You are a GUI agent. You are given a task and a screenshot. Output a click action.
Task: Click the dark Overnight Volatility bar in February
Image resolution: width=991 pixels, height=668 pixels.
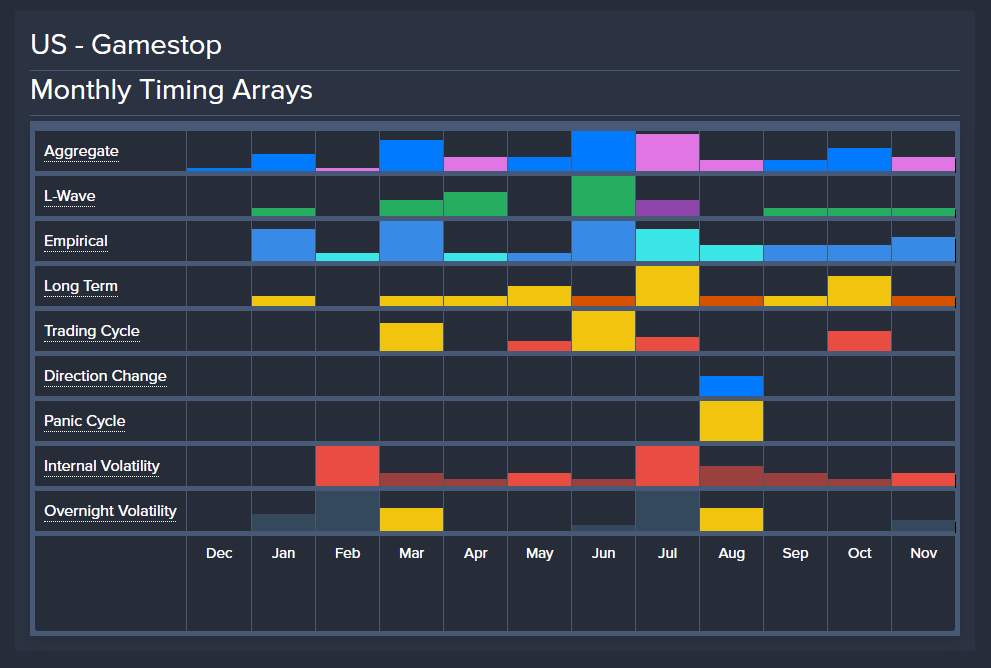(x=348, y=511)
